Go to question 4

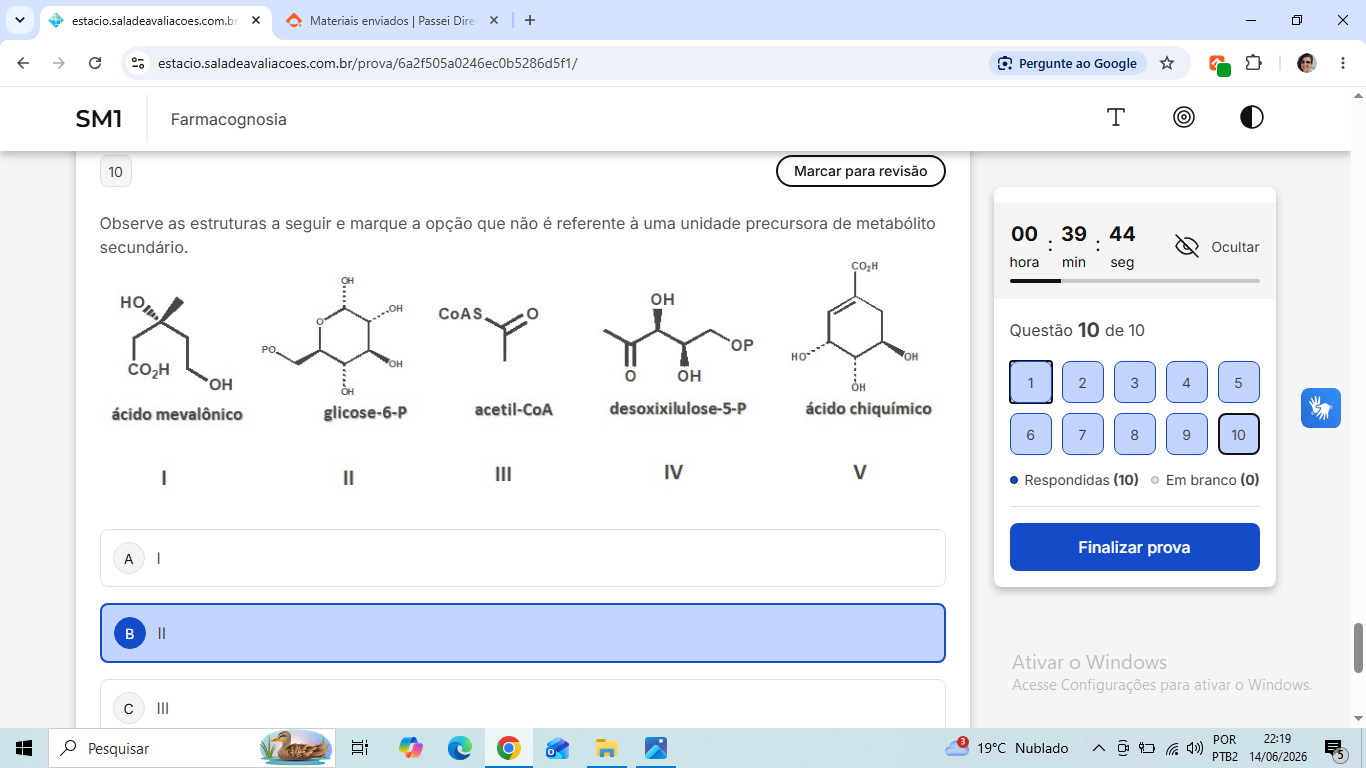click(x=1187, y=382)
